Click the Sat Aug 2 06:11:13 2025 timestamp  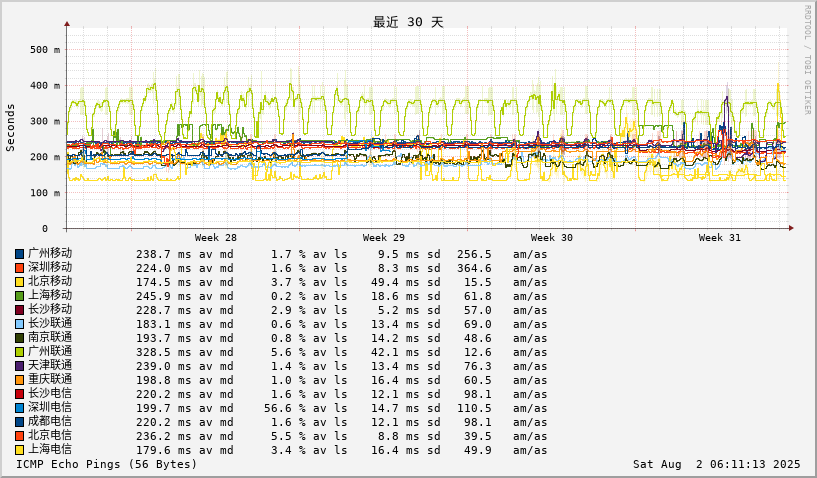(716, 464)
